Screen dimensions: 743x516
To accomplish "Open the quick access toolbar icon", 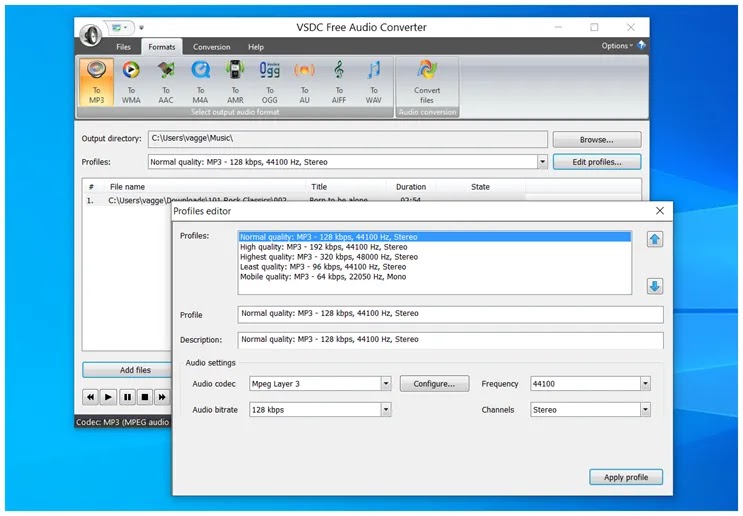I will tap(118, 28).
